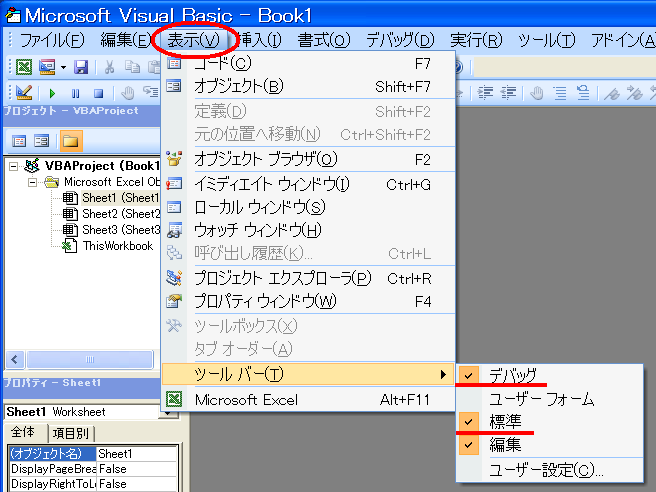
Task: Click the hand breakpoint icon on edit toolbar
Action: click(x=537, y=92)
